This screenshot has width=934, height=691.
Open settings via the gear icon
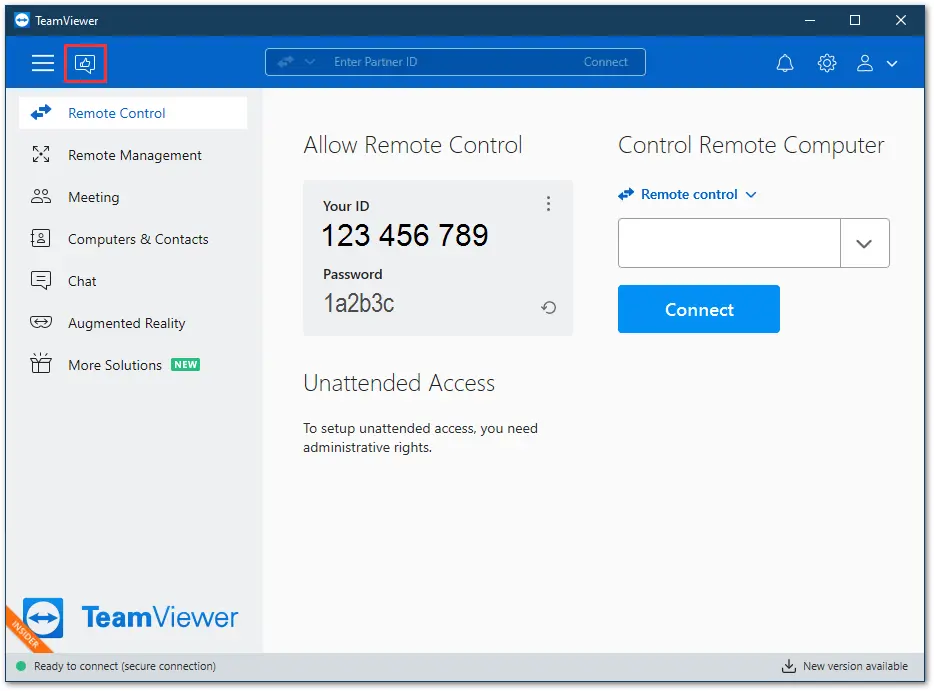pyautogui.click(x=826, y=63)
